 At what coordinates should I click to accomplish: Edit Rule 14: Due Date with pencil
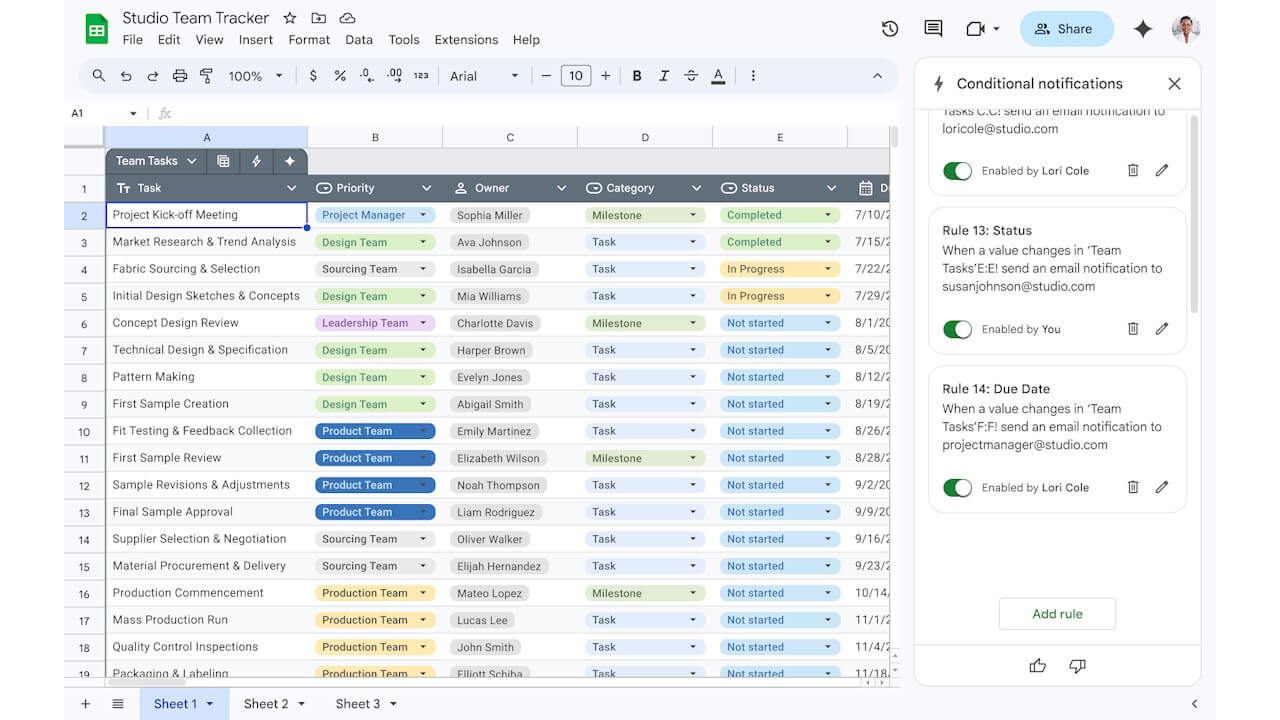tap(1162, 487)
